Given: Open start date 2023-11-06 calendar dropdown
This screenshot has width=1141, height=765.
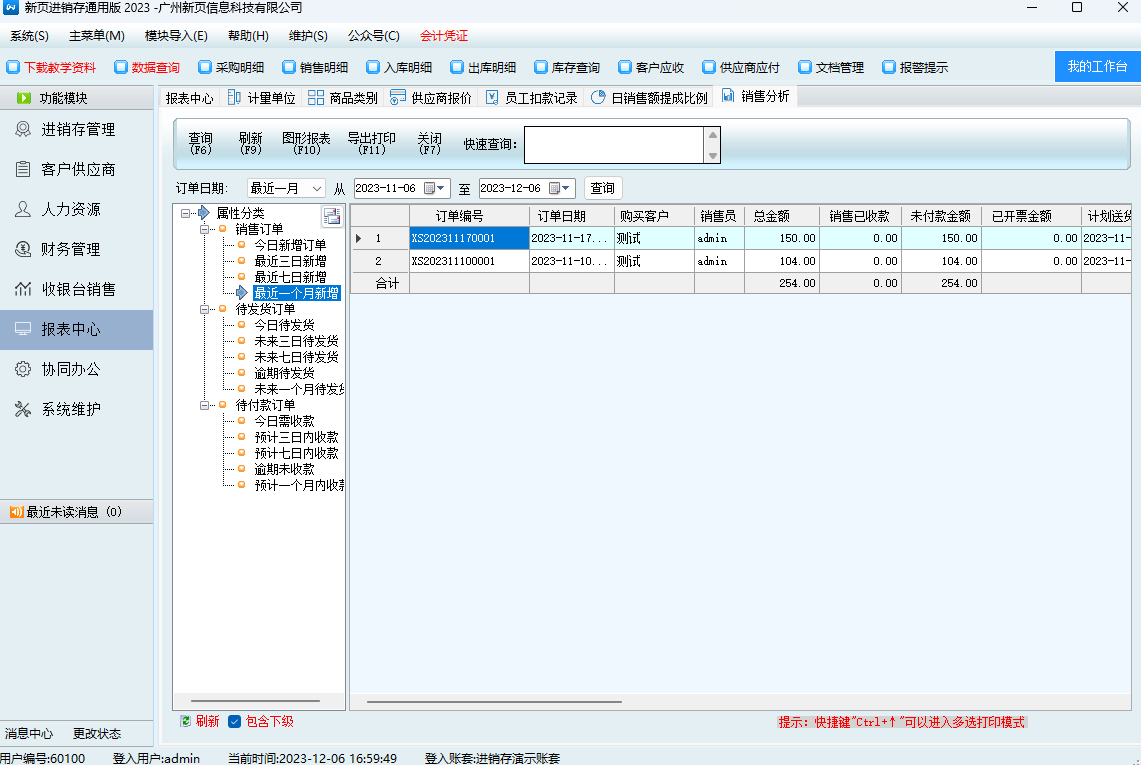Looking at the screenshot, I should [440, 189].
